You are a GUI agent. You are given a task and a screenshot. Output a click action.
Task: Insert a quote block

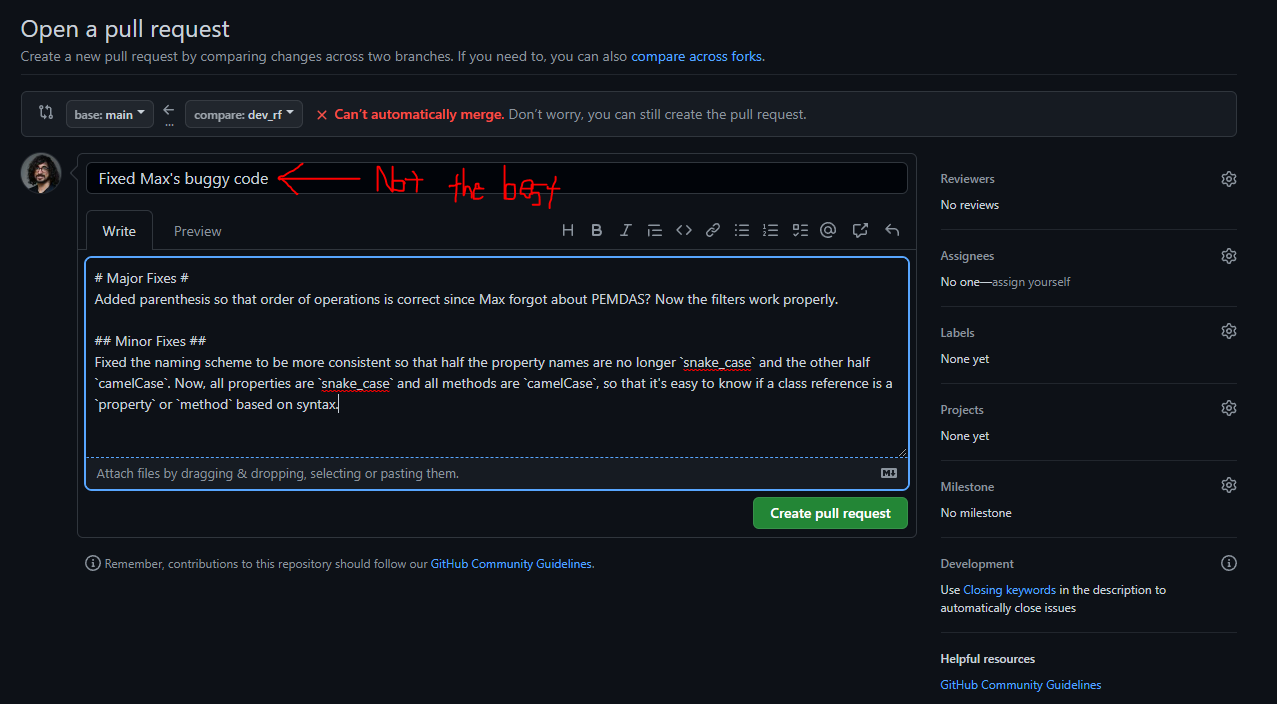click(655, 230)
